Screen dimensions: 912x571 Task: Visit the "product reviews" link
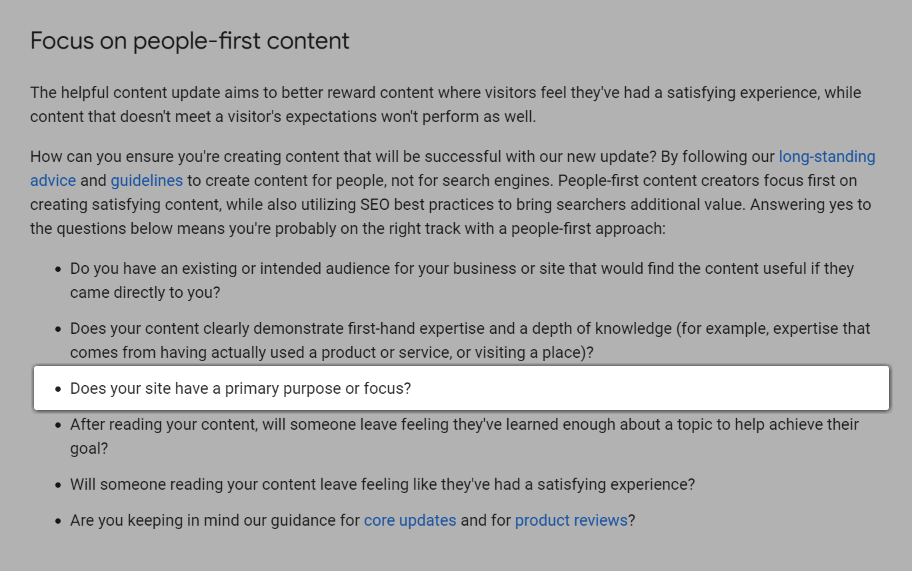tap(571, 520)
